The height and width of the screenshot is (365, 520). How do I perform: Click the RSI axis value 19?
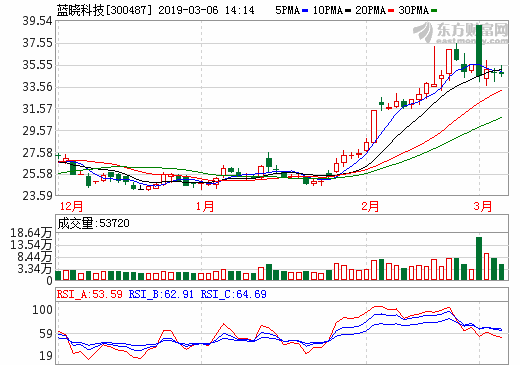click(x=46, y=356)
